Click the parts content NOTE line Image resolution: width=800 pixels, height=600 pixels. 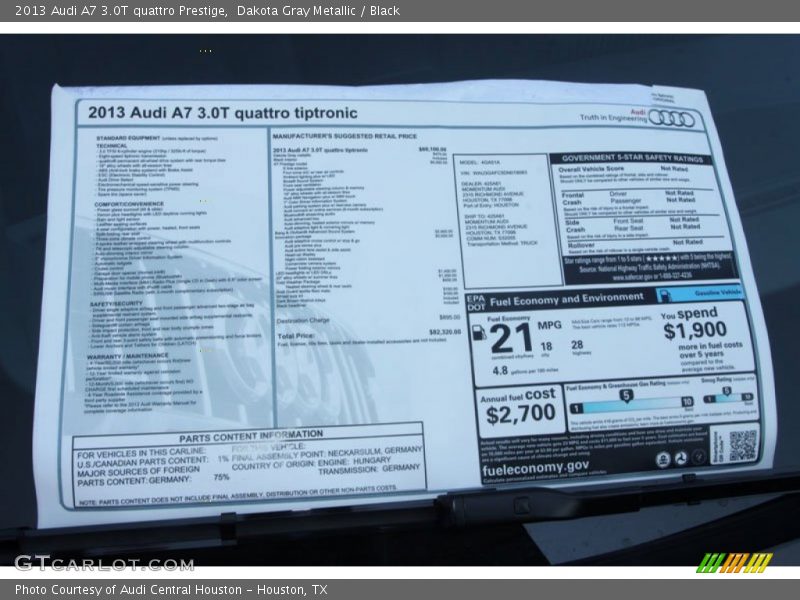coord(237,496)
